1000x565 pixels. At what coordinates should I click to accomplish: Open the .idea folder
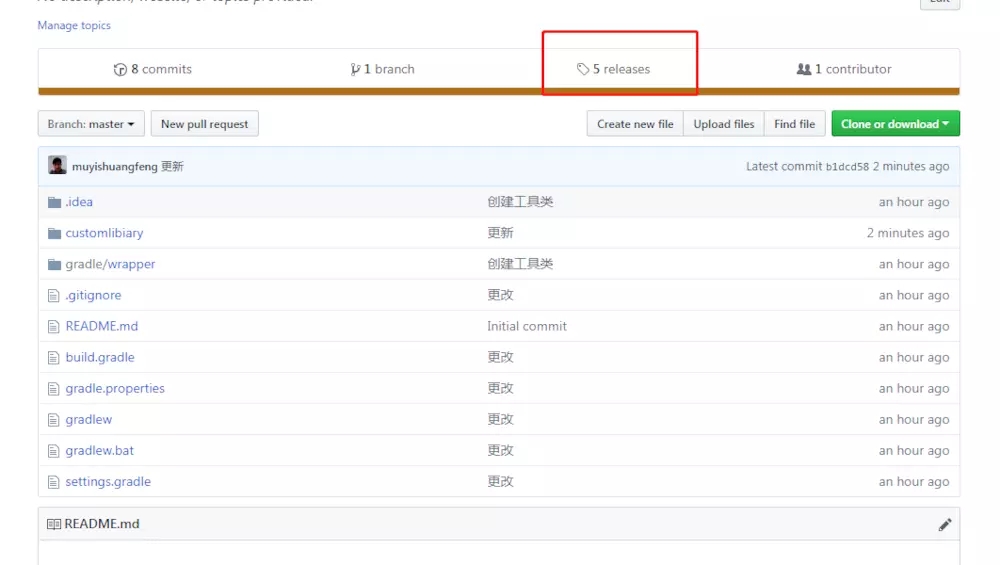pos(79,202)
